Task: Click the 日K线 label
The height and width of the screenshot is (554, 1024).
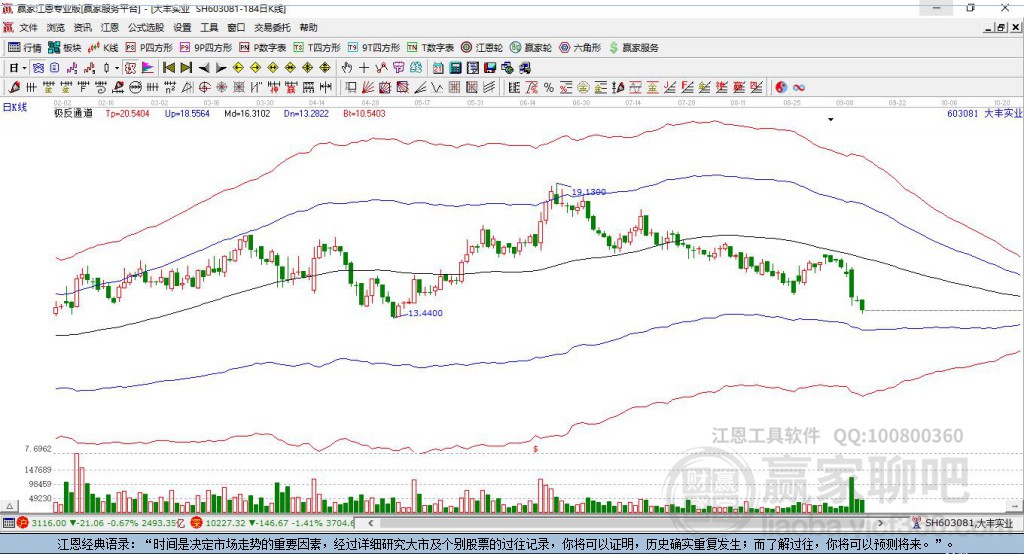Action: 15,108
